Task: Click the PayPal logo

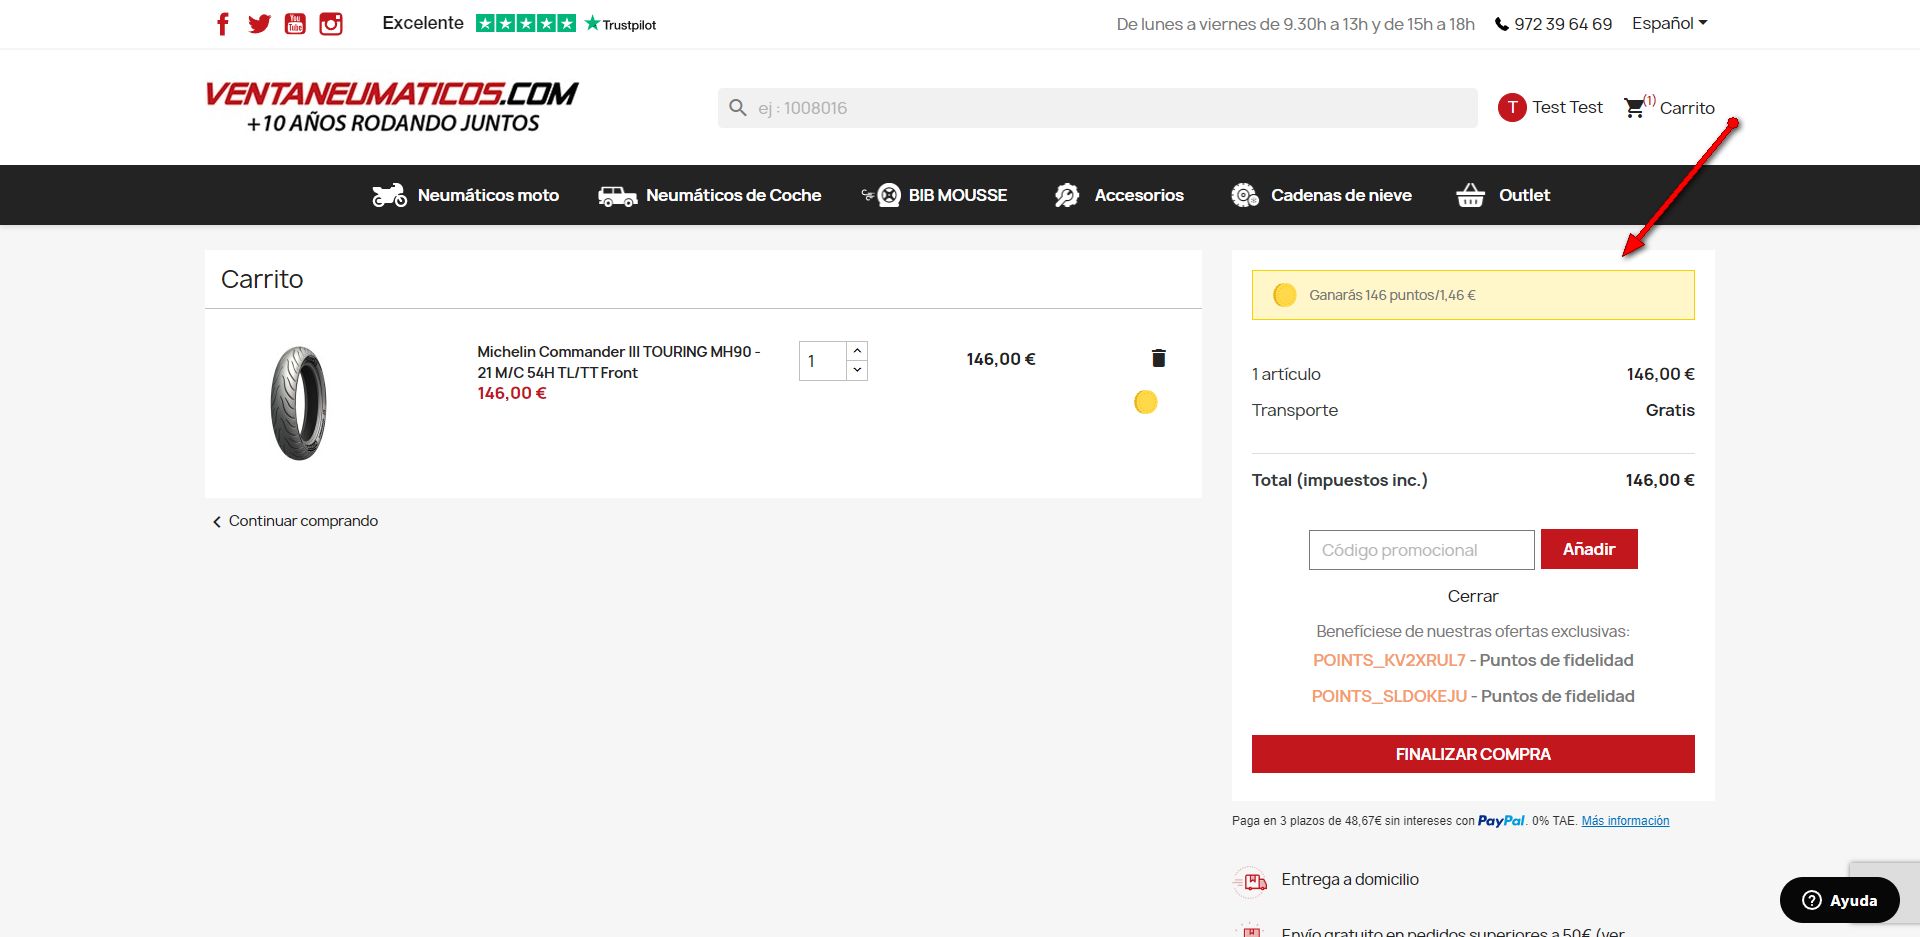Action: [x=1501, y=821]
